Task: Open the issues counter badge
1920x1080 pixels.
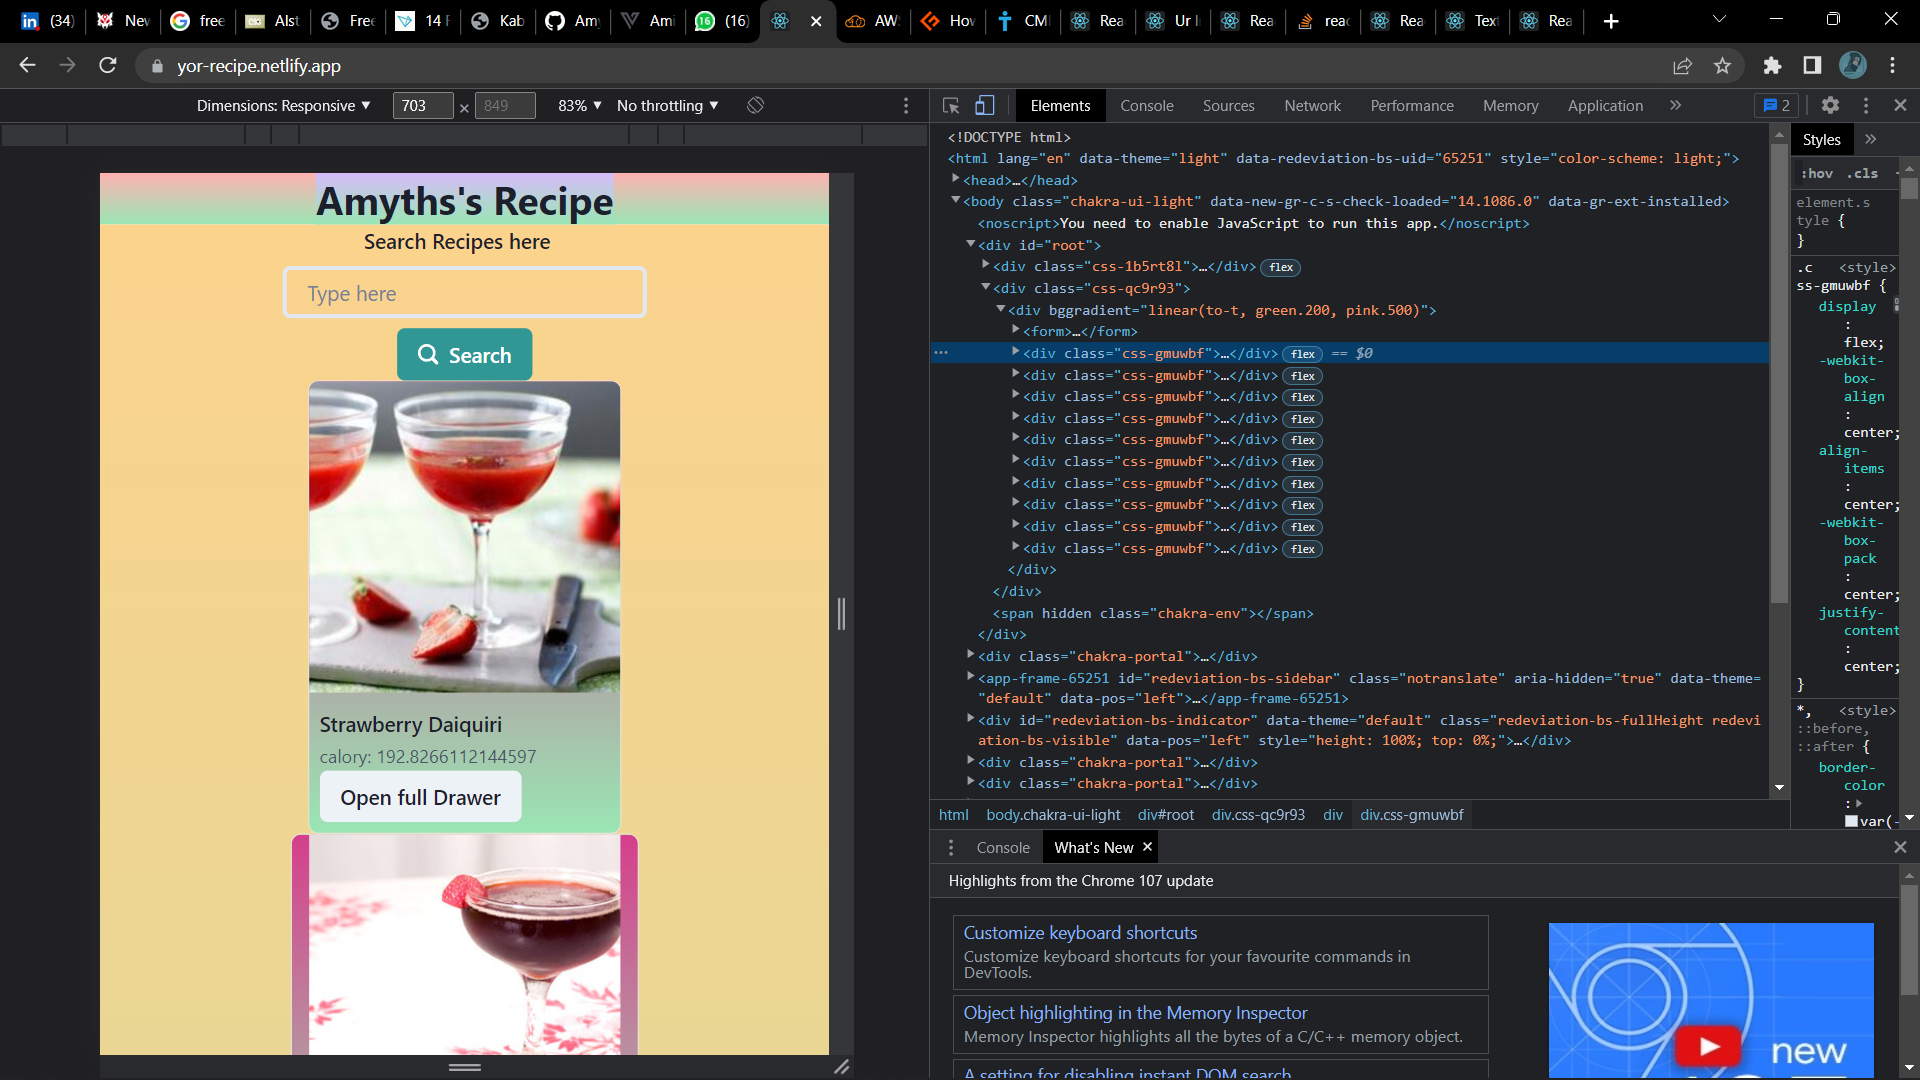Action: [x=1777, y=105]
